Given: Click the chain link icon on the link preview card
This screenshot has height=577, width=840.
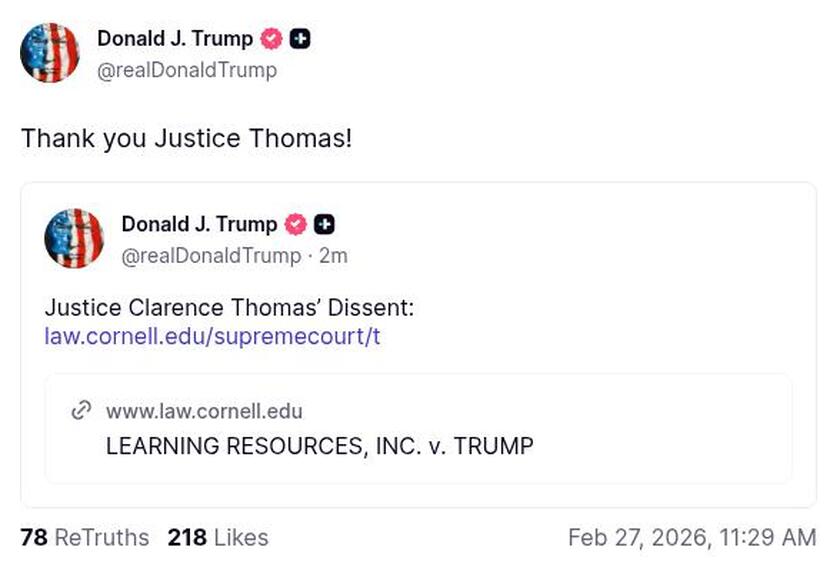Looking at the screenshot, I should click(79, 410).
